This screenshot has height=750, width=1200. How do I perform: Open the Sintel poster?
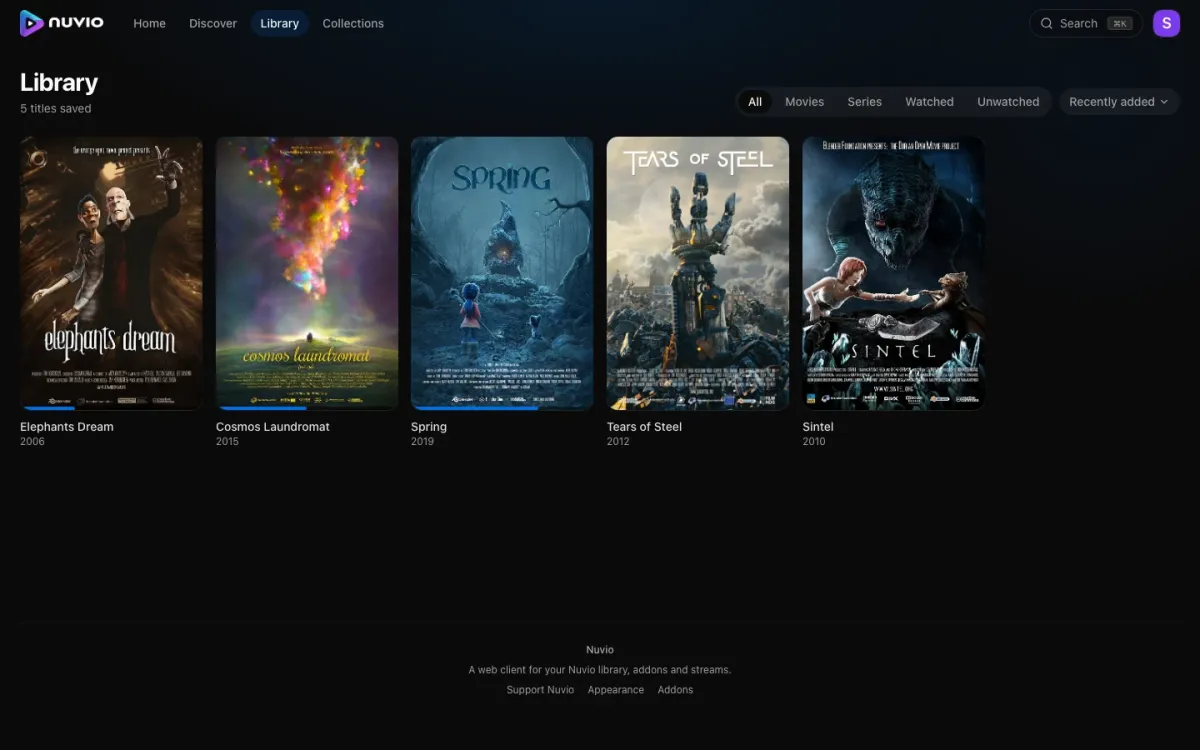coord(893,273)
